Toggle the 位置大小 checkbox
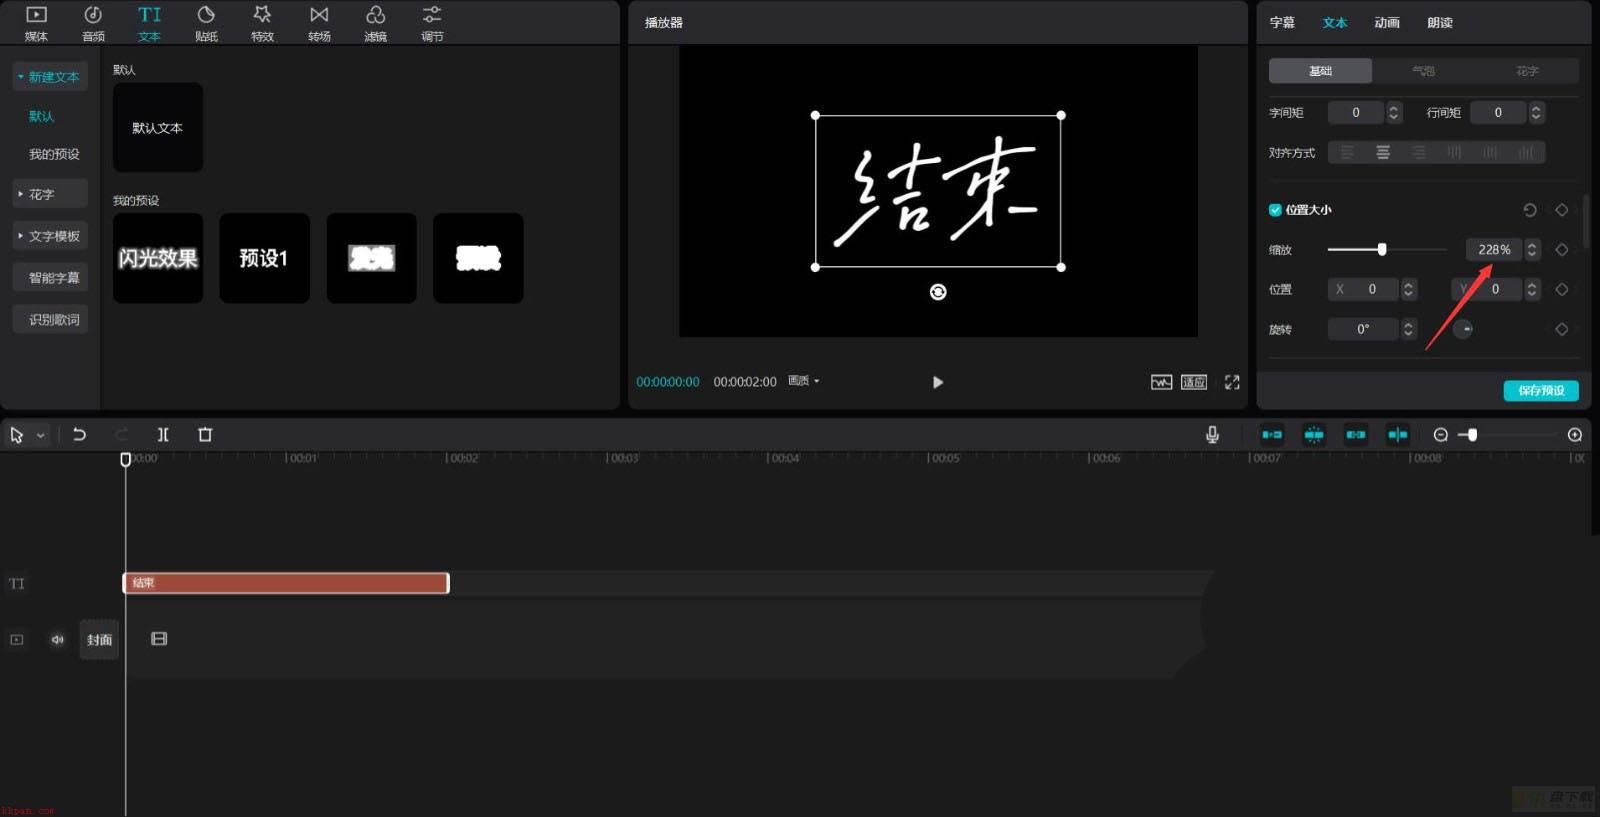Image resolution: width=1600 pixels, height=817 pixels. point(1275,210)
